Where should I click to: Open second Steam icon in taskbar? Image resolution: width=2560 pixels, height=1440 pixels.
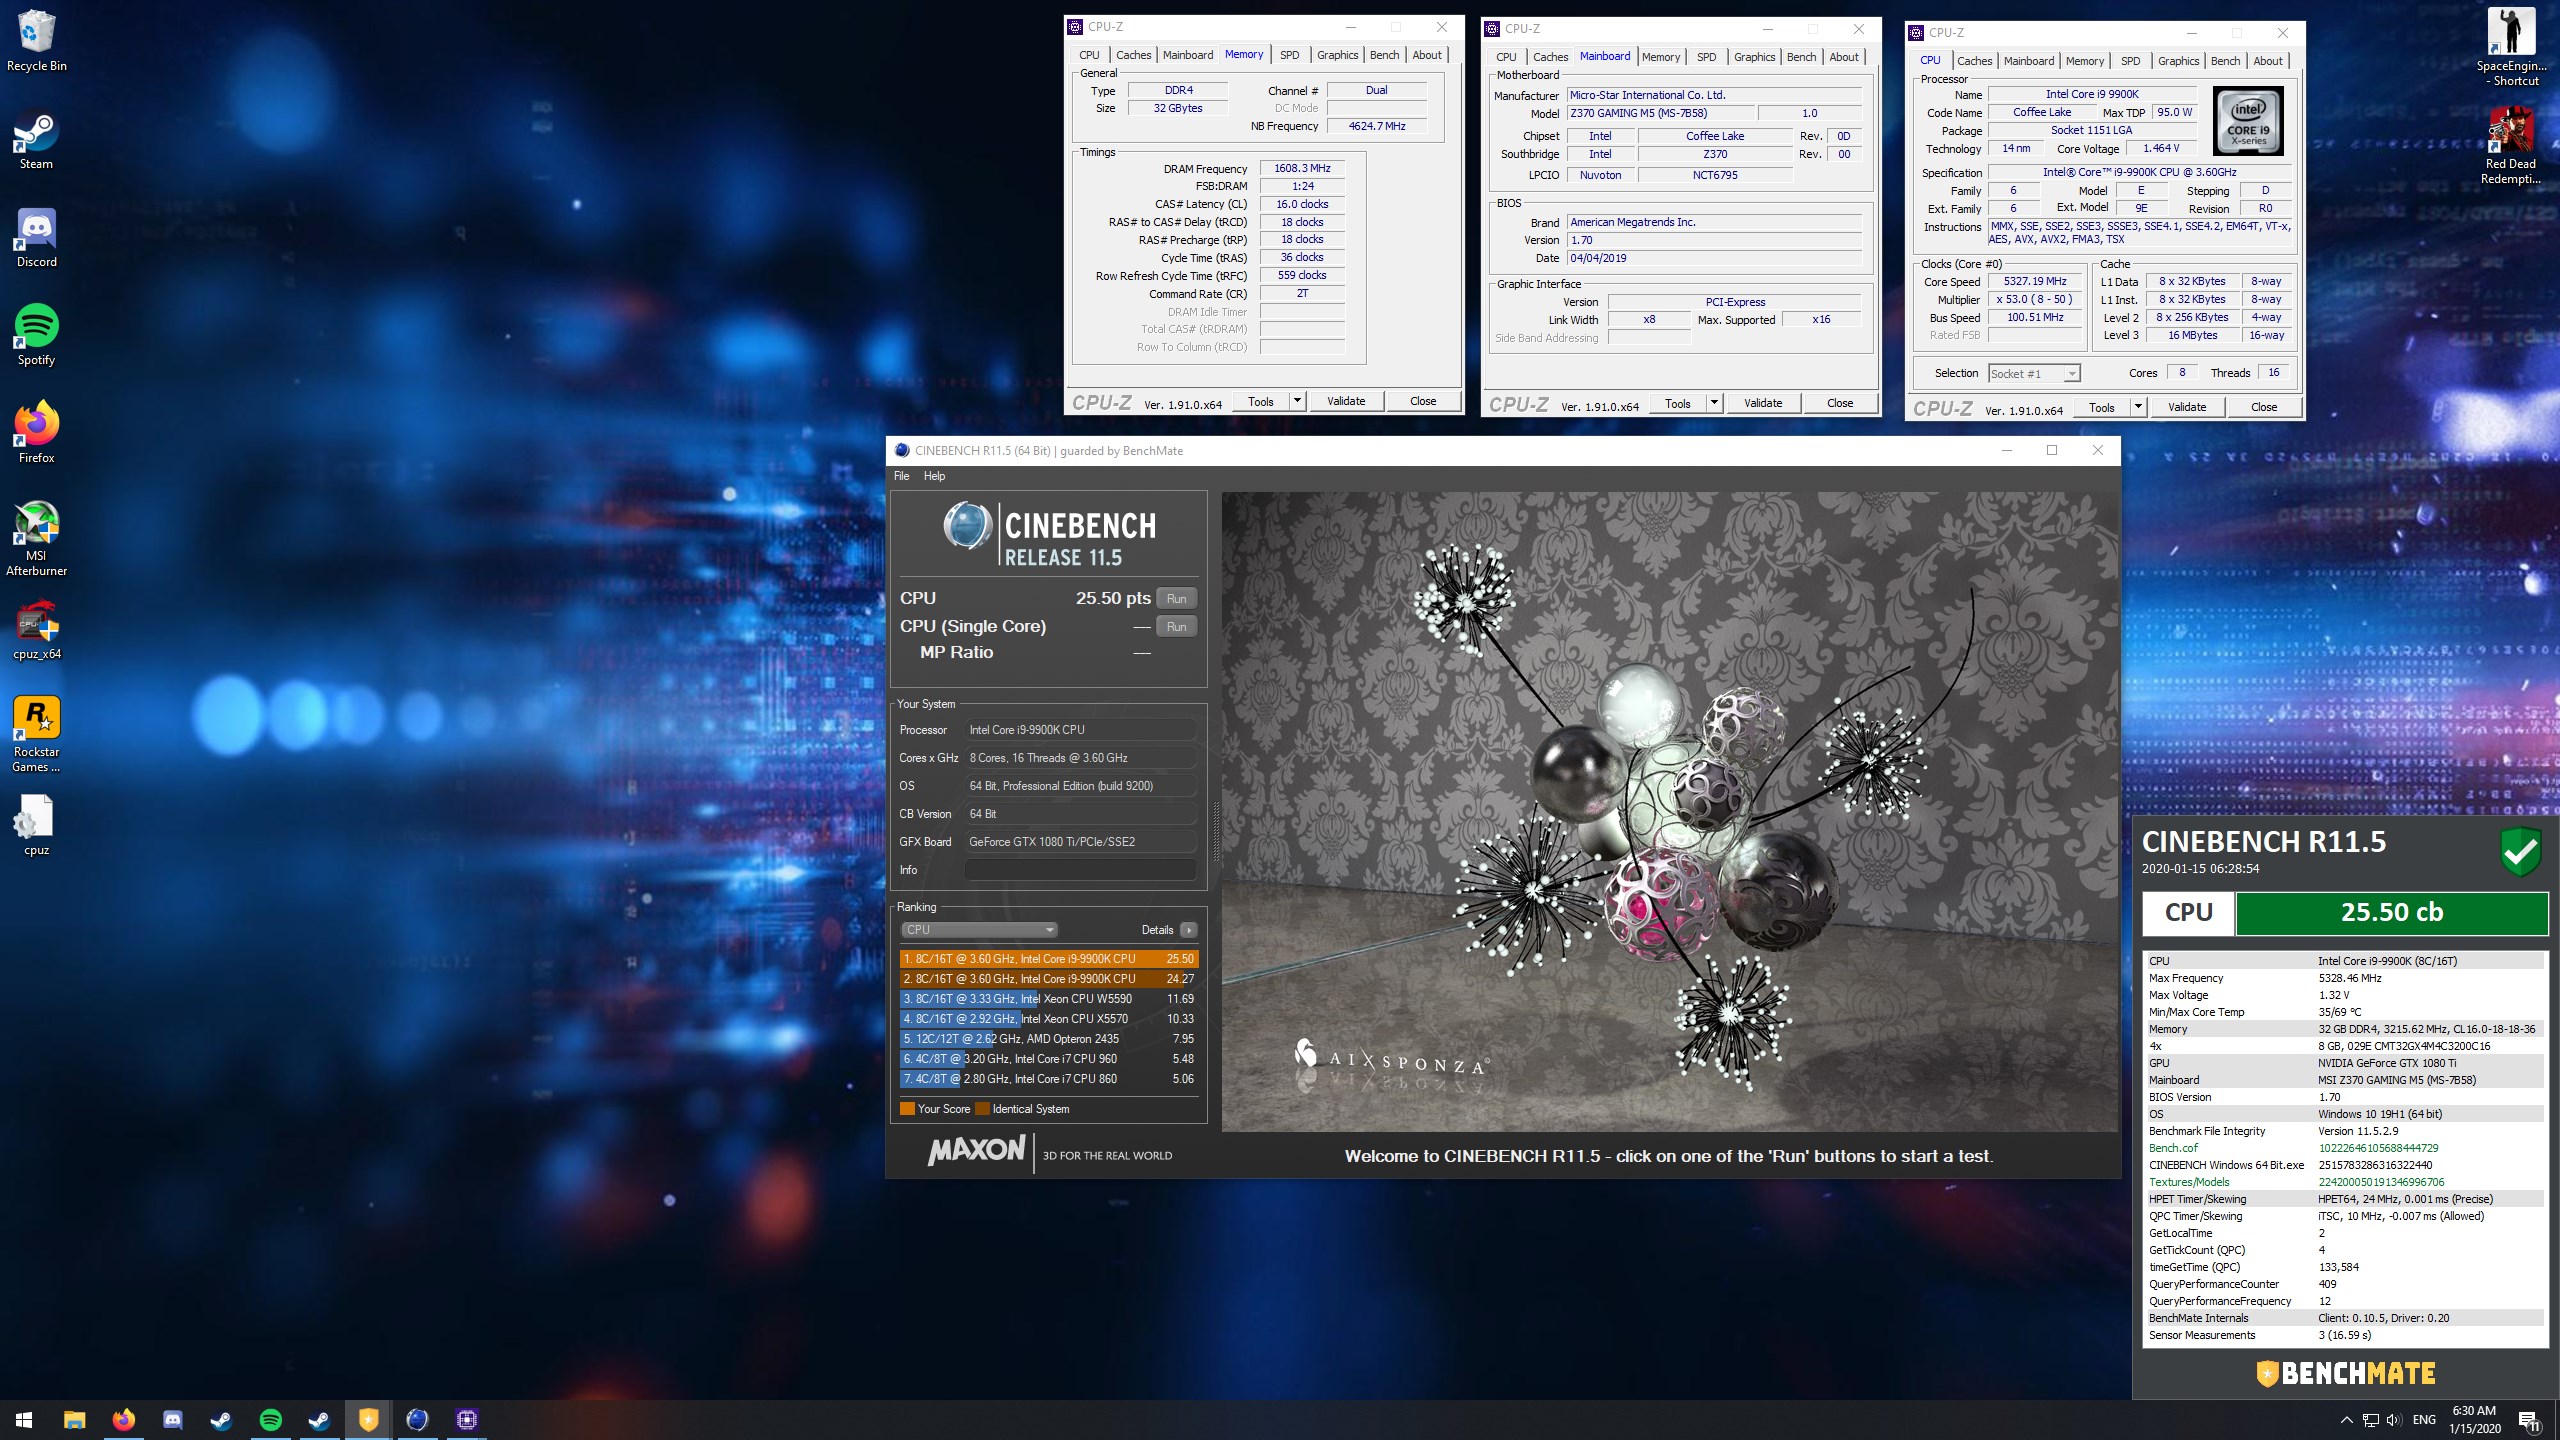tap(319, 1419)
